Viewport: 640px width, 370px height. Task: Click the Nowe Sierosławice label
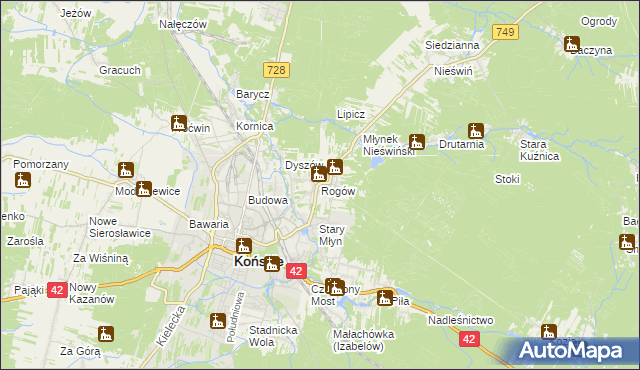tap(120, 227)
